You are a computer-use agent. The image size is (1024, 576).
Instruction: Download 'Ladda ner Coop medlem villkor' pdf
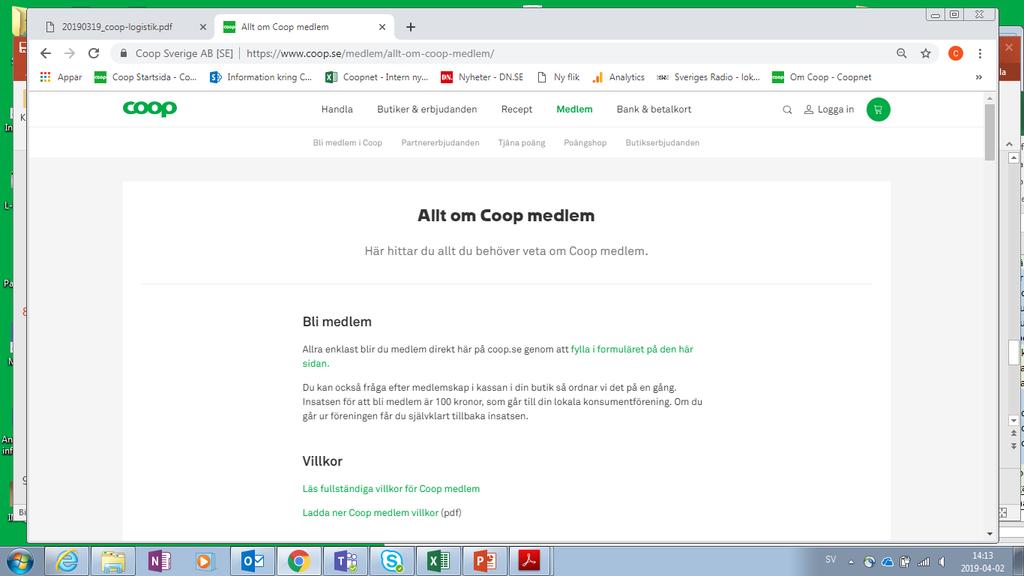[370, 513]
